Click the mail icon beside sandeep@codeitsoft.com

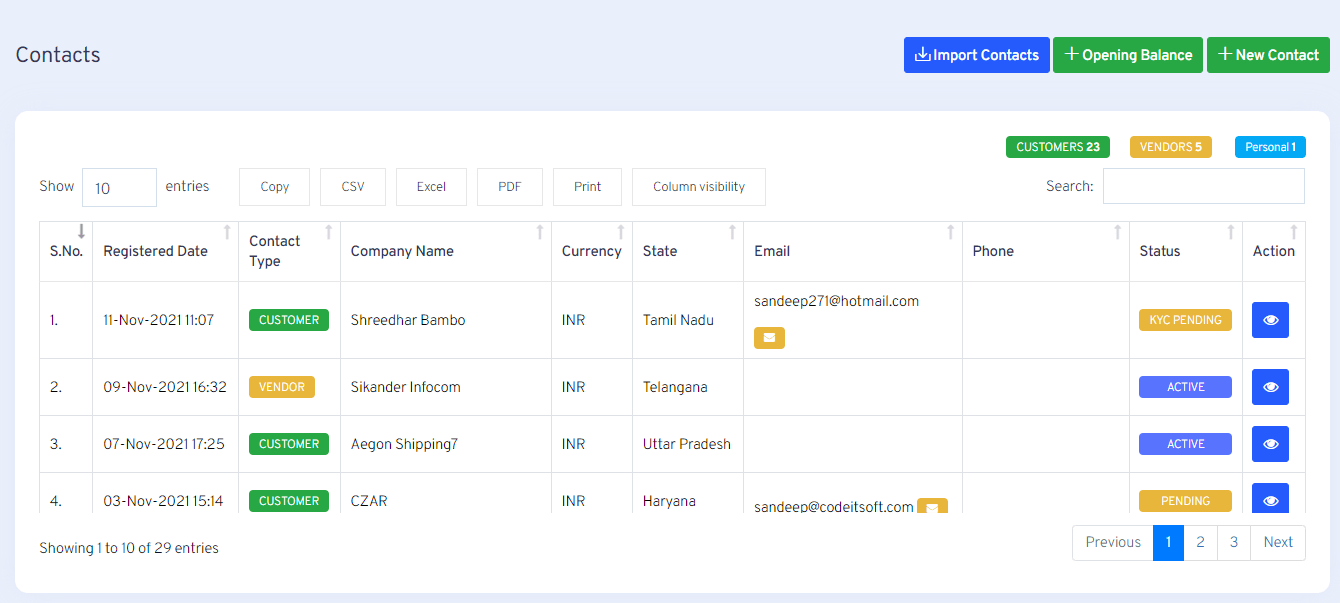(932, 506)
